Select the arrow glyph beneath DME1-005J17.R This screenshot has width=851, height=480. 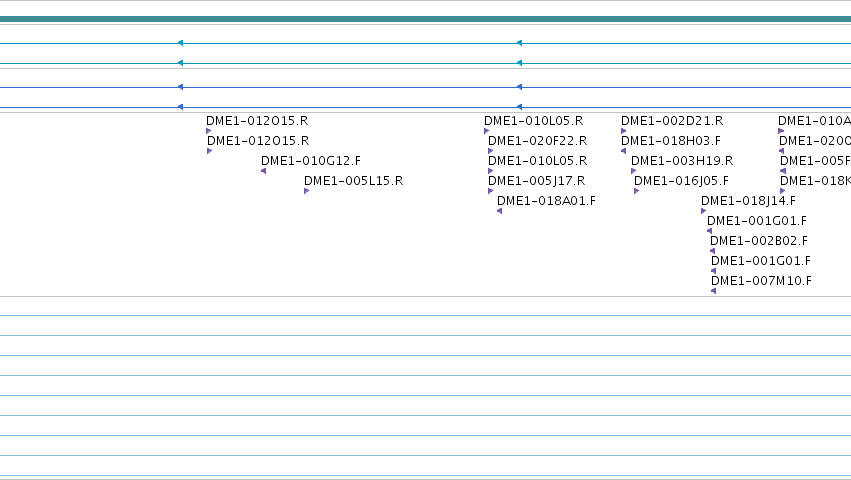click(491, 191)
